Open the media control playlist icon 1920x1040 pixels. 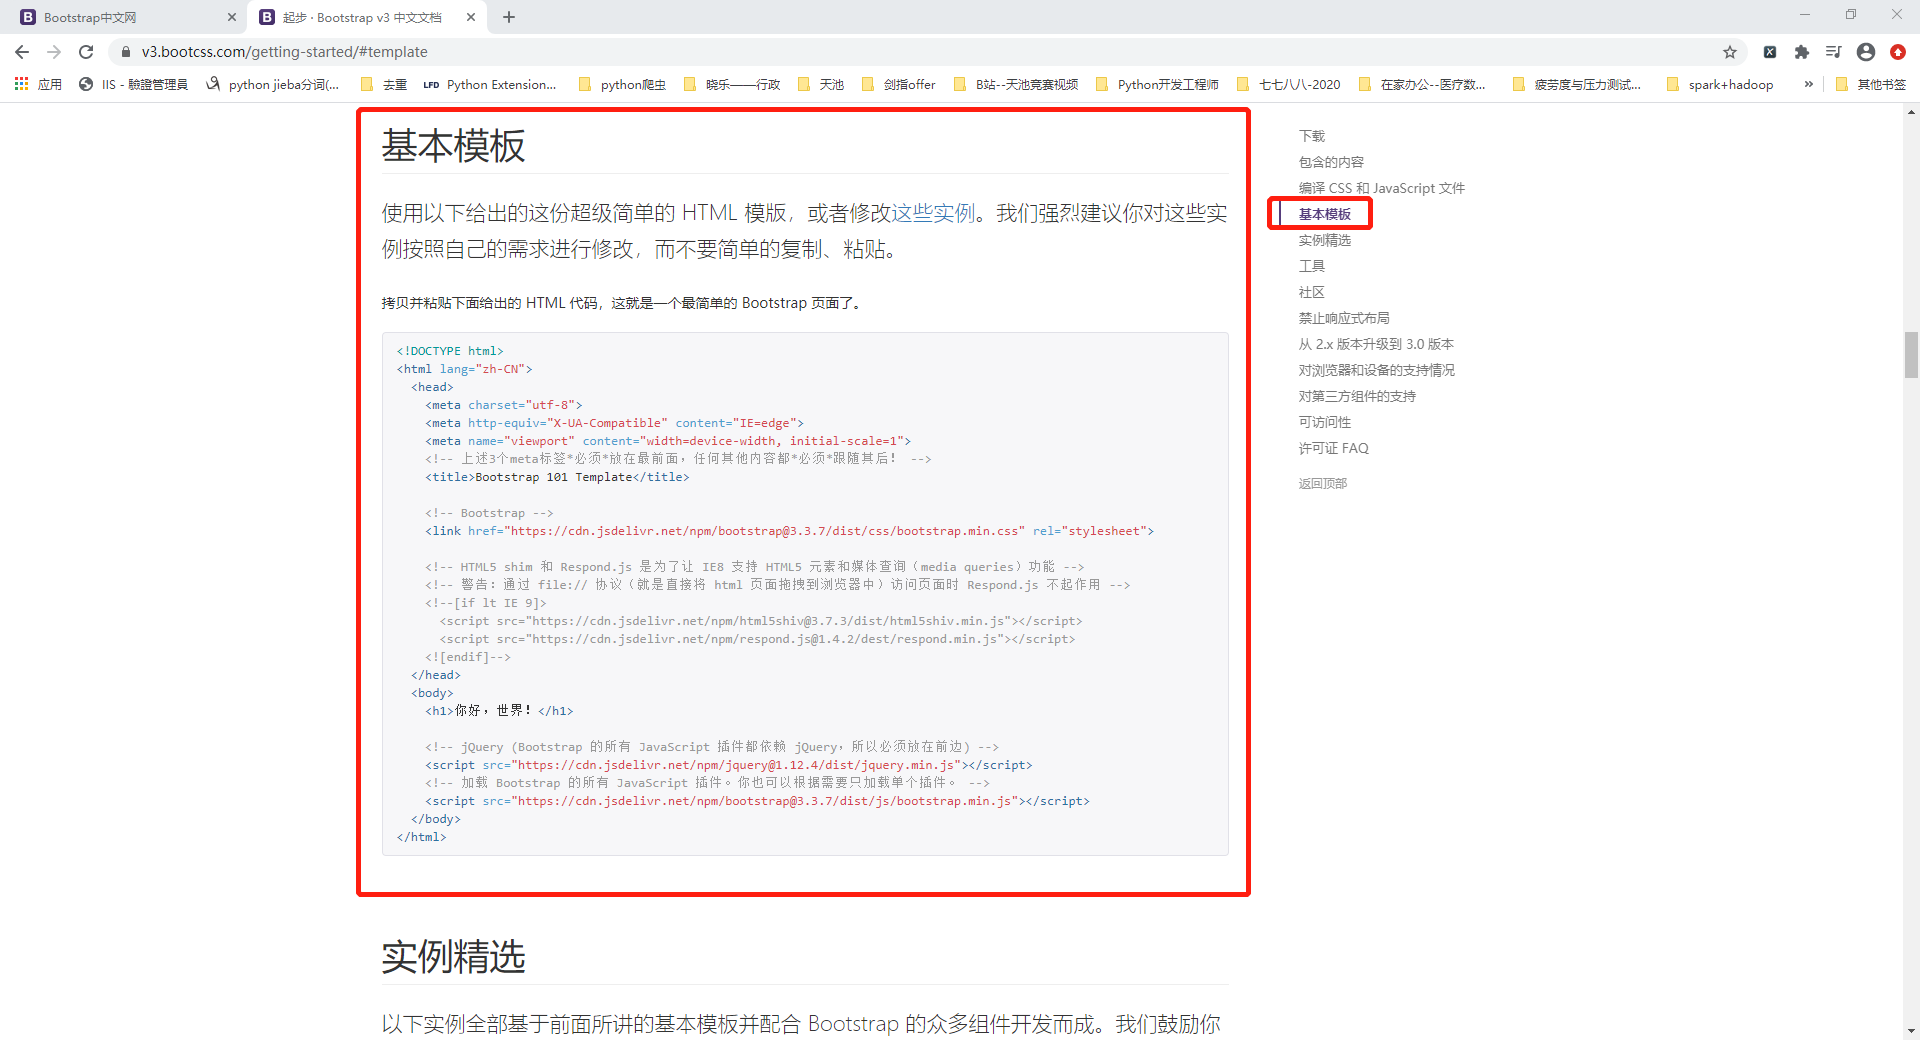[x=1834, y=52]
